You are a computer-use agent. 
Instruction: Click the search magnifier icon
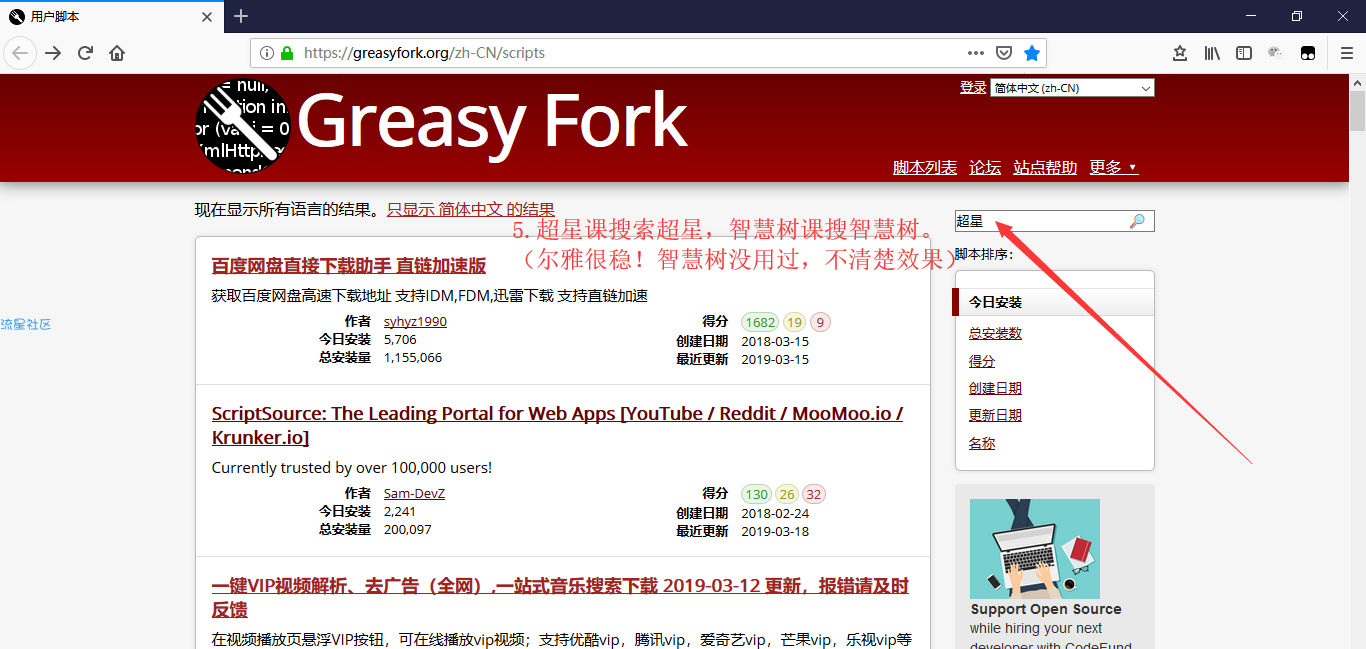(x=1137, y=221)
